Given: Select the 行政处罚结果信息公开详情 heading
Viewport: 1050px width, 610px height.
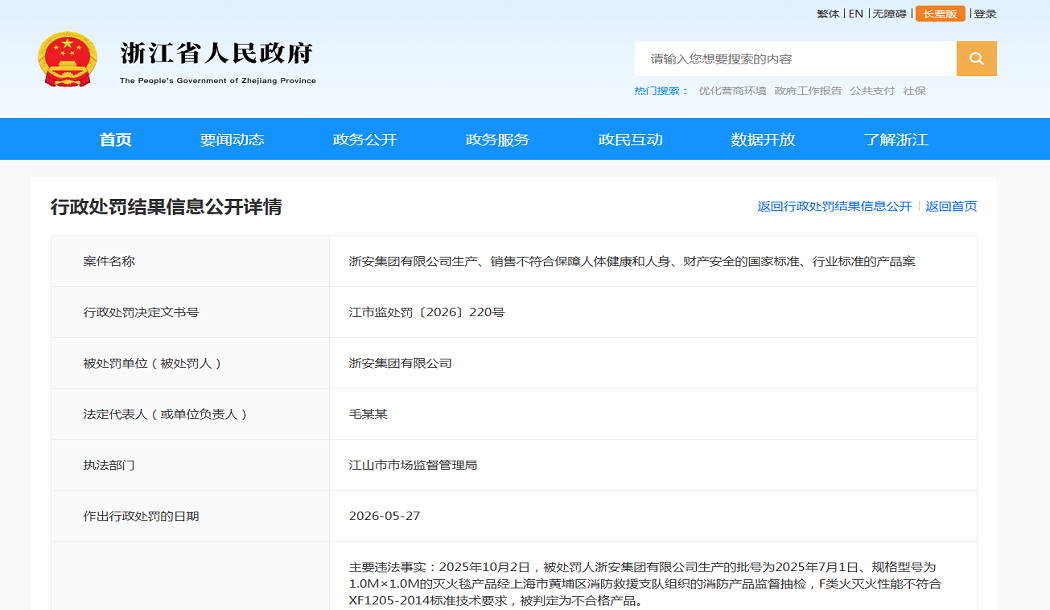Looking at the screenshot, I should click(166, 206).
